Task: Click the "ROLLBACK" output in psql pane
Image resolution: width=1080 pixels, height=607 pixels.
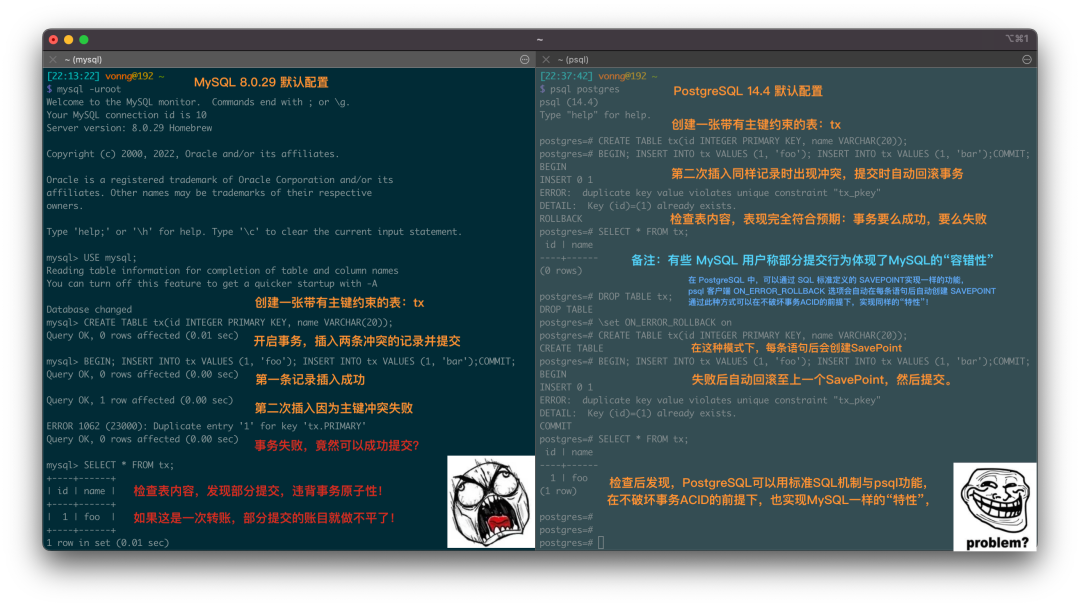Action: point(561,219)
